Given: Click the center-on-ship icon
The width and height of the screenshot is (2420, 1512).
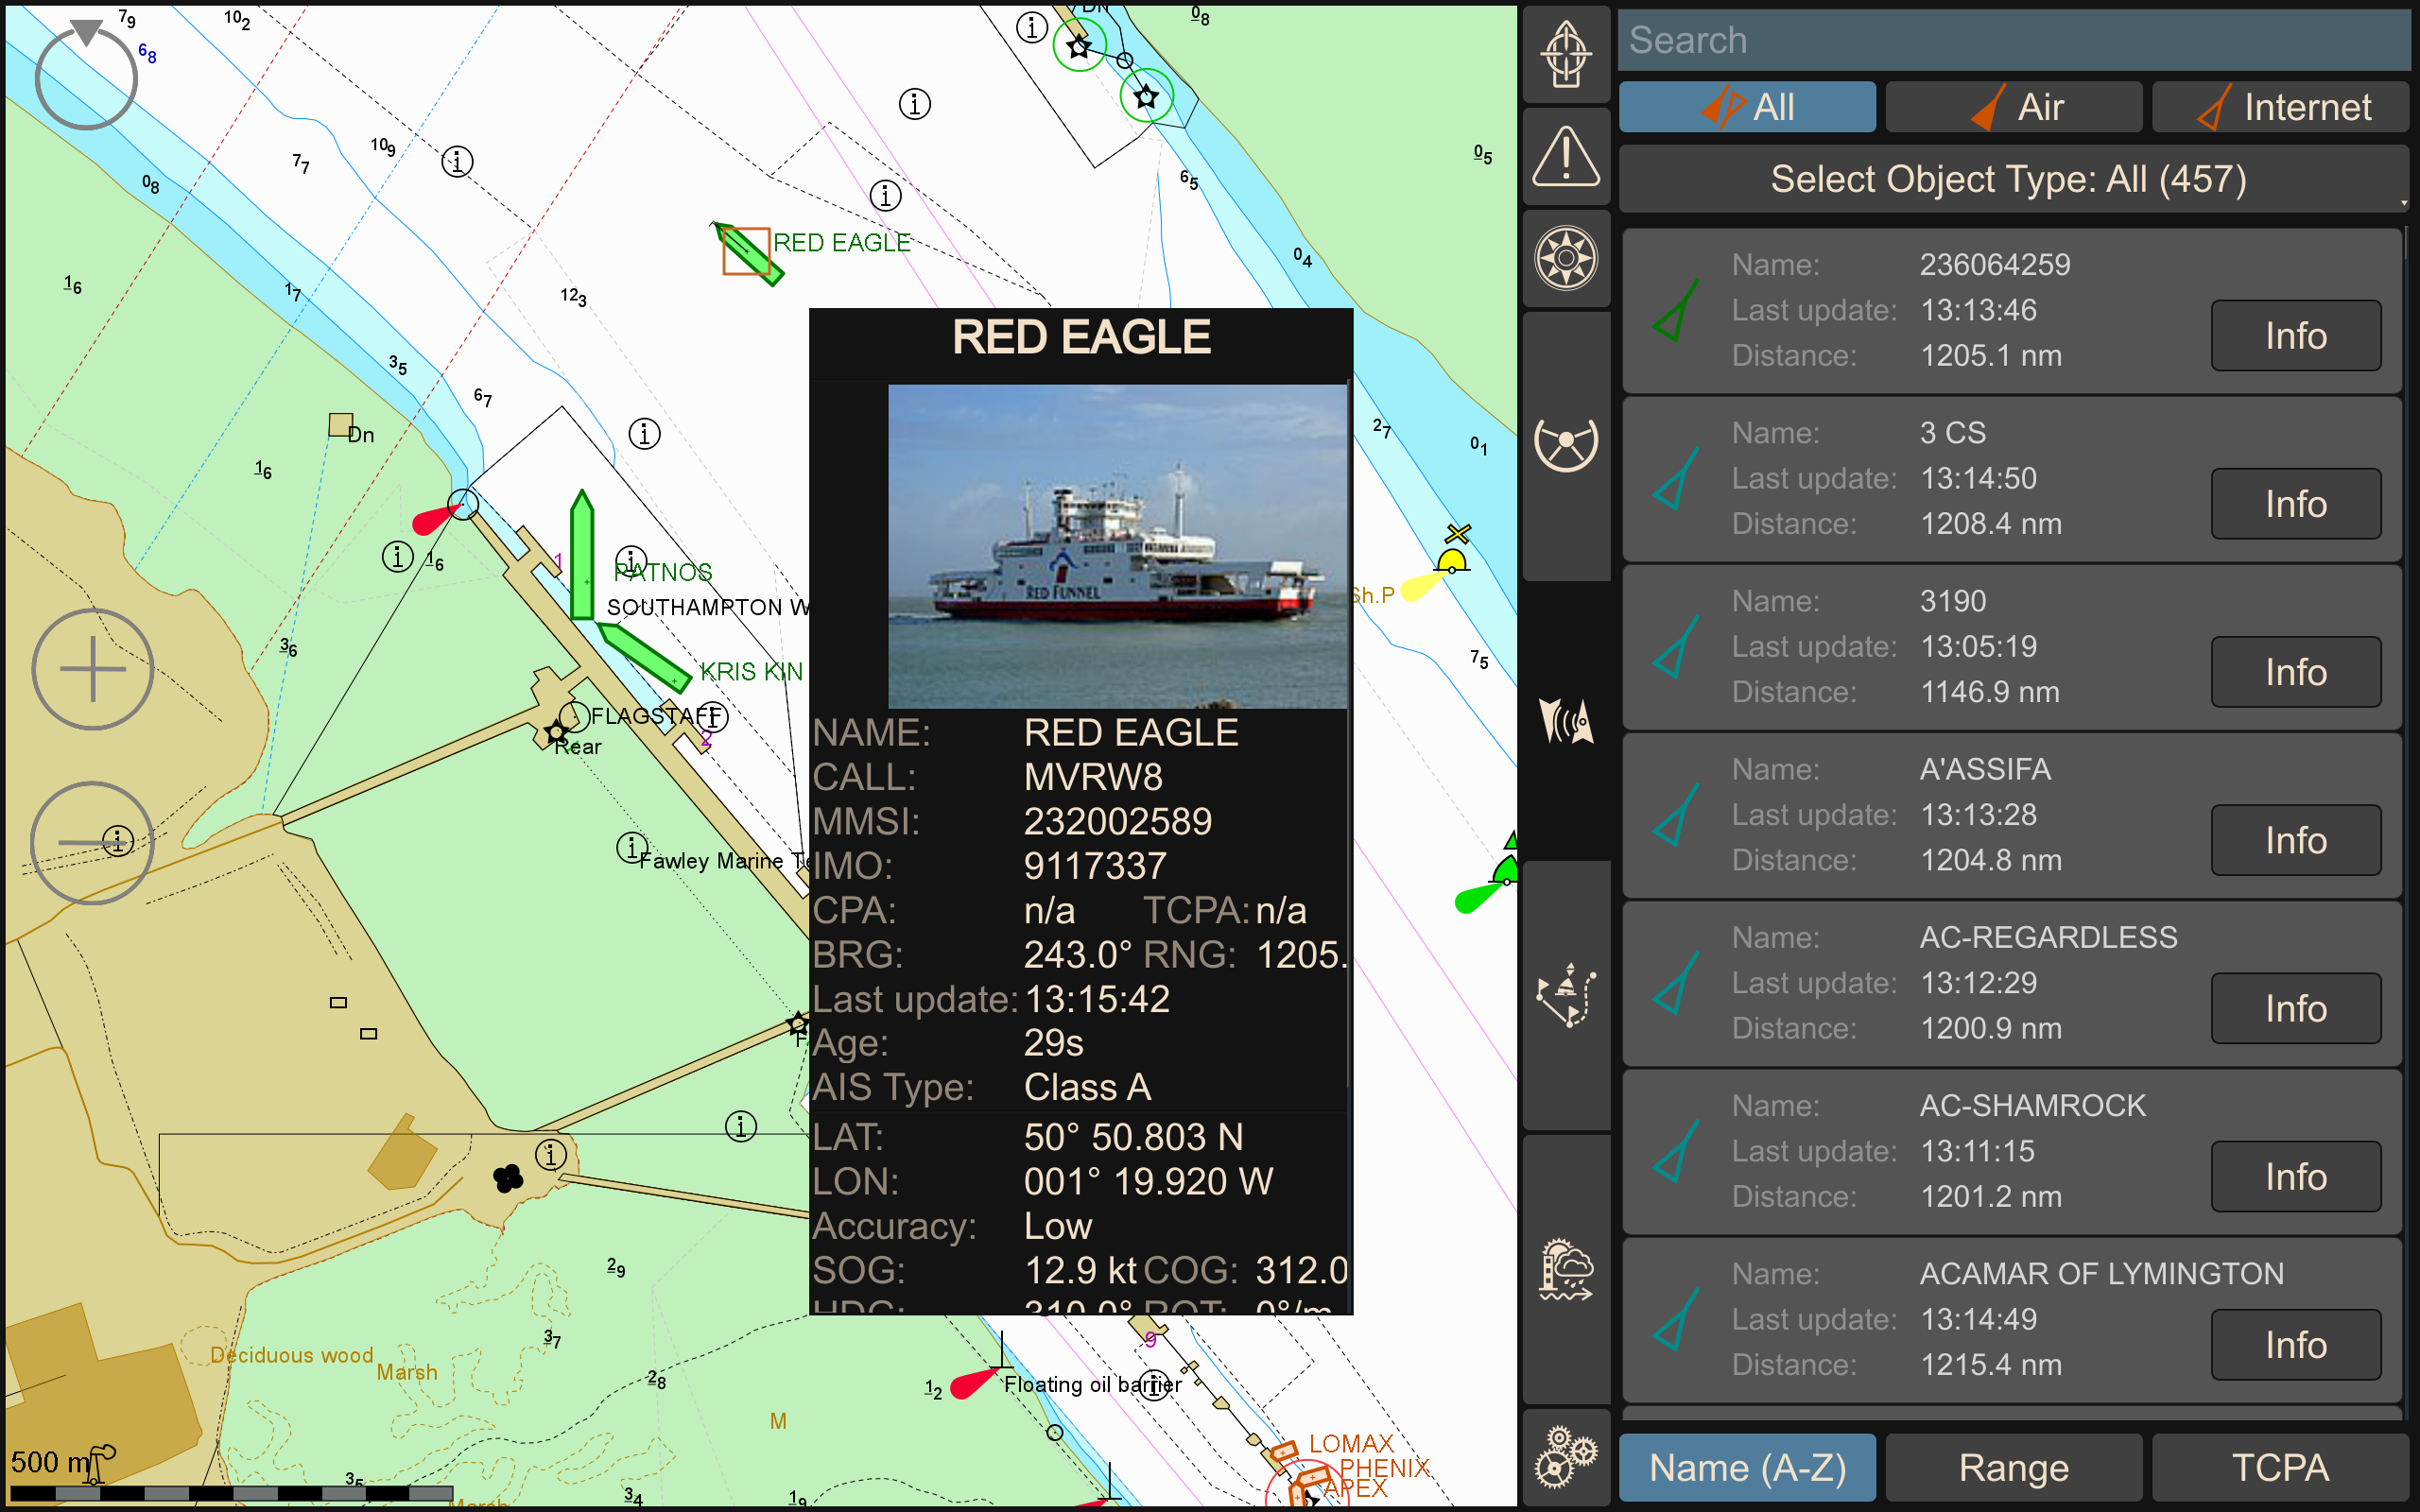Looking at the screenshot, I should tap(1565, 54).
